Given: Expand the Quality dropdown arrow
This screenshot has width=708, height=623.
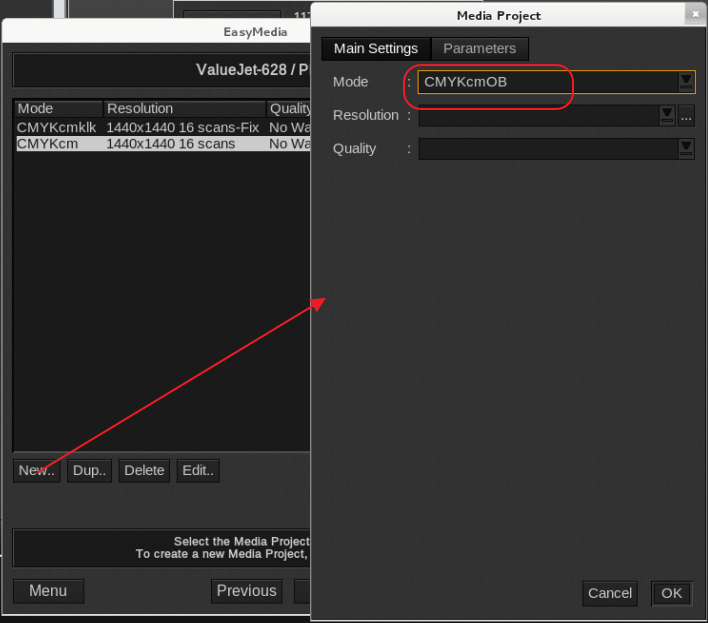Looking at the screenshot, I should [x=686, y=149].
